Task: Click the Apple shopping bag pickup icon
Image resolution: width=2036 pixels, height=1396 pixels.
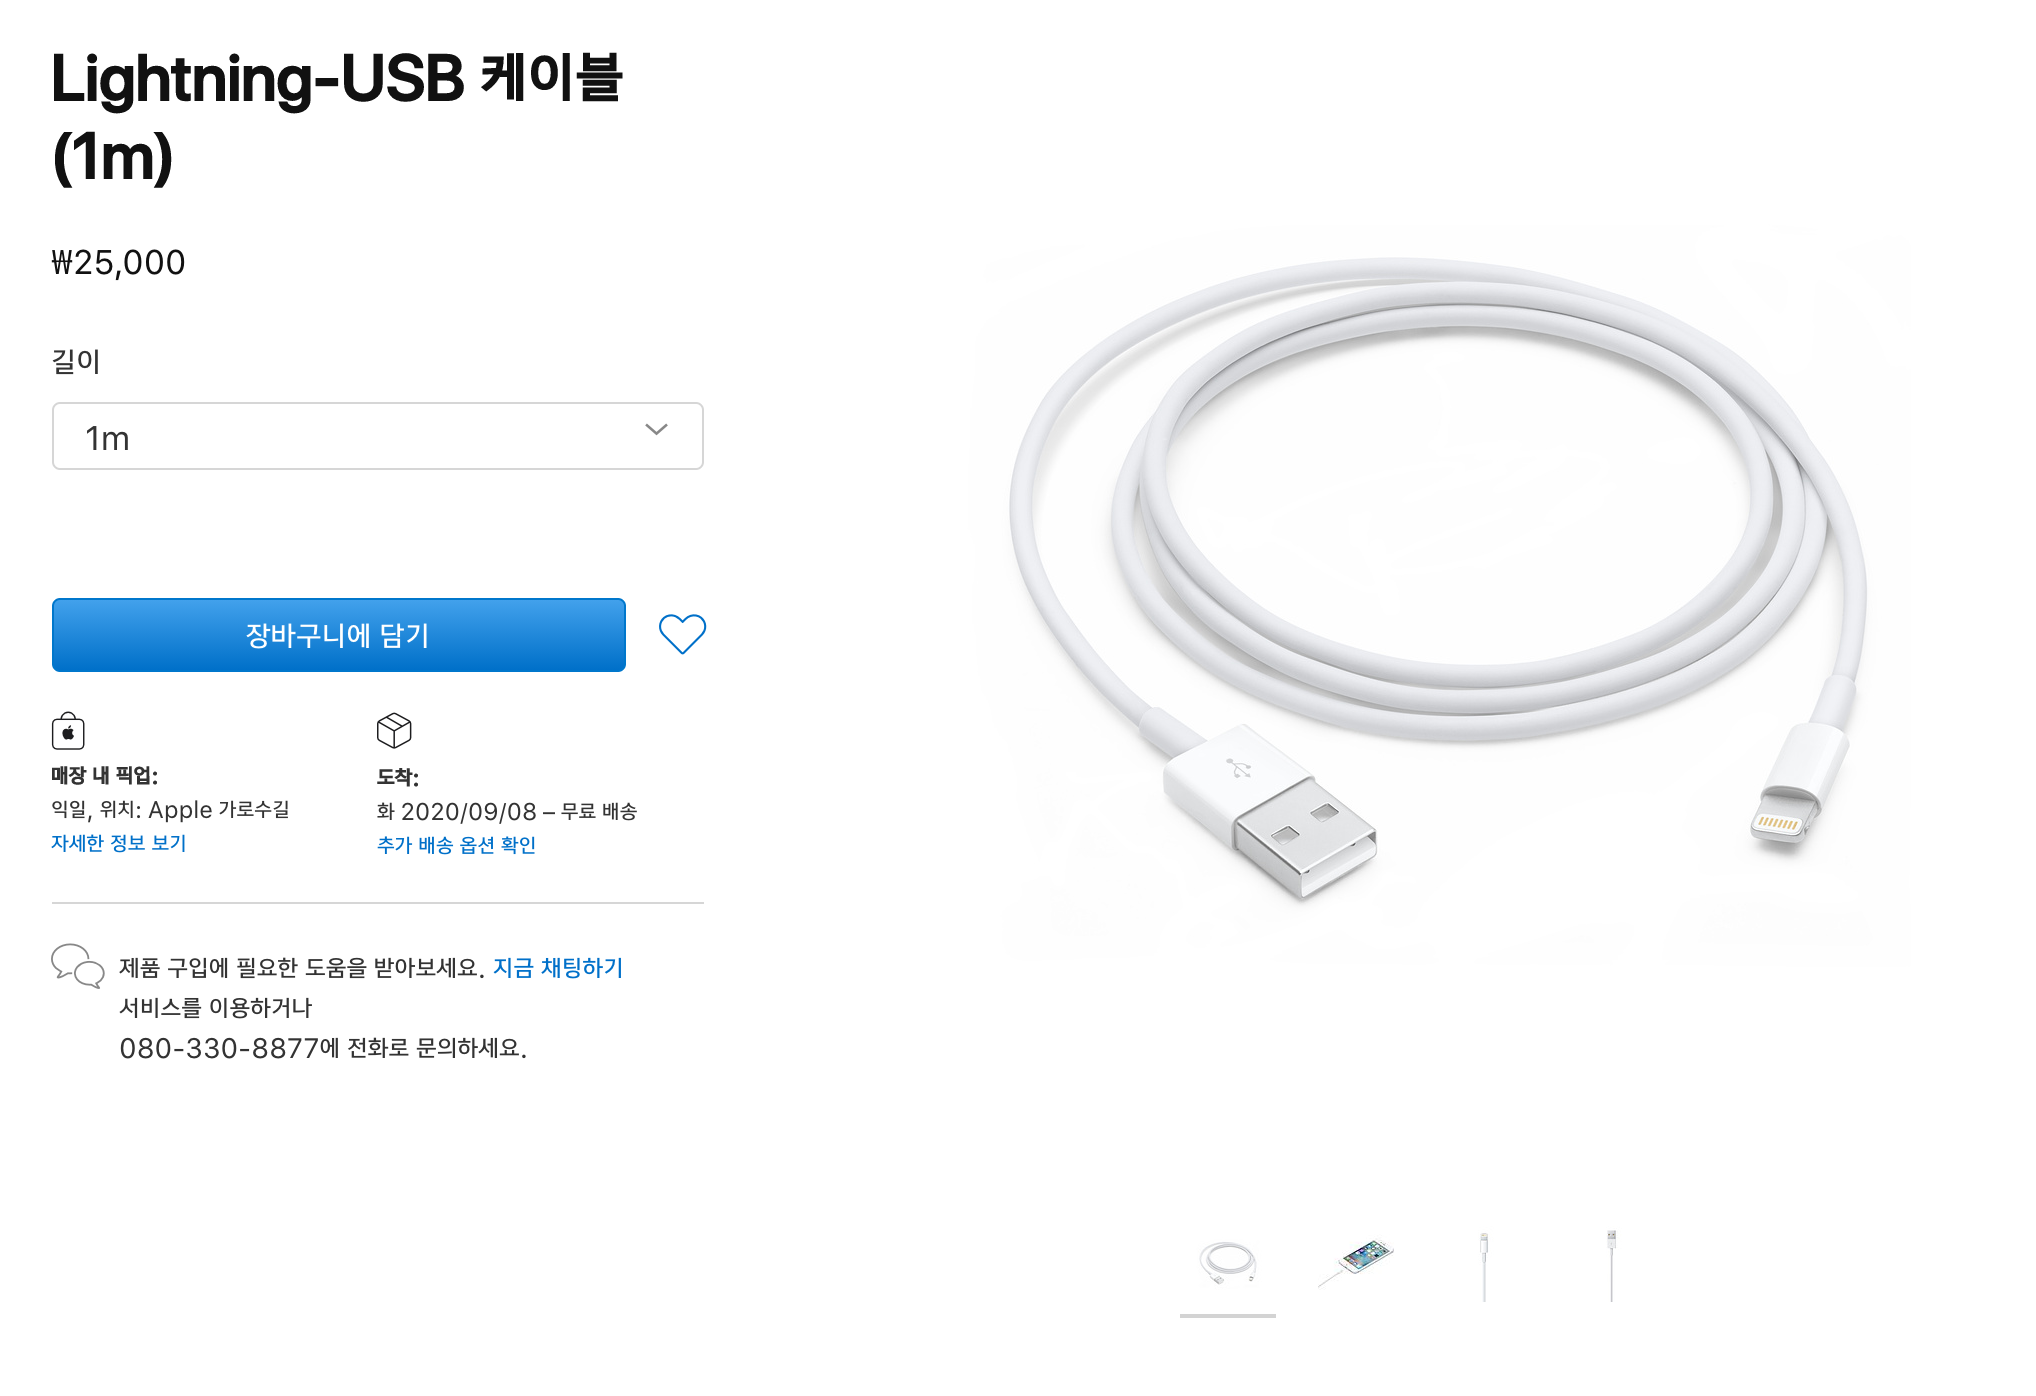Action: [68, 731]
